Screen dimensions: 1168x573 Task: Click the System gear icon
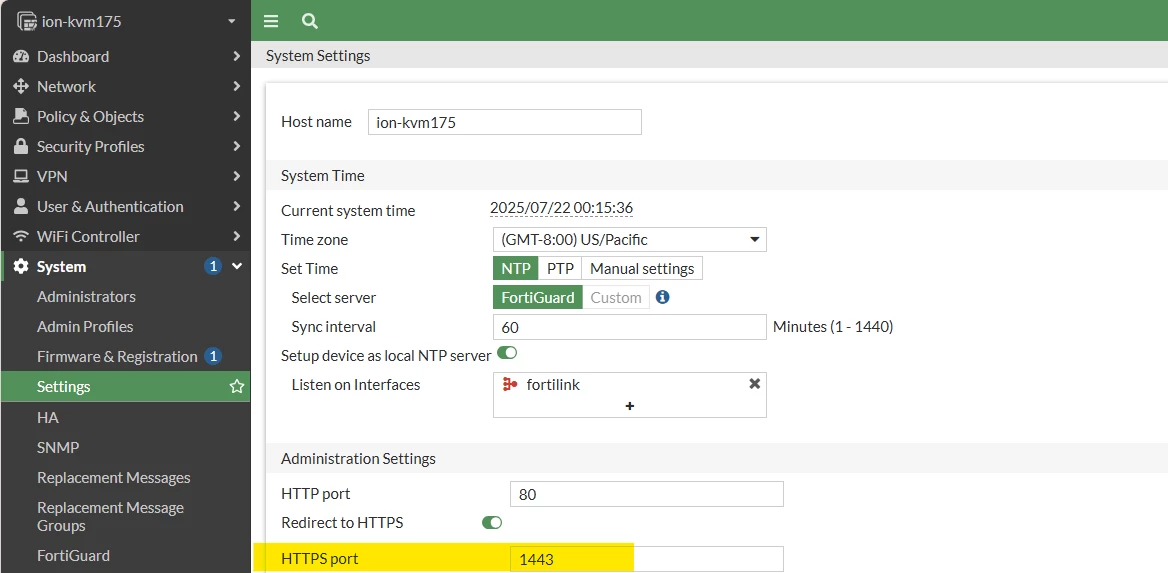tap(21, 267)
